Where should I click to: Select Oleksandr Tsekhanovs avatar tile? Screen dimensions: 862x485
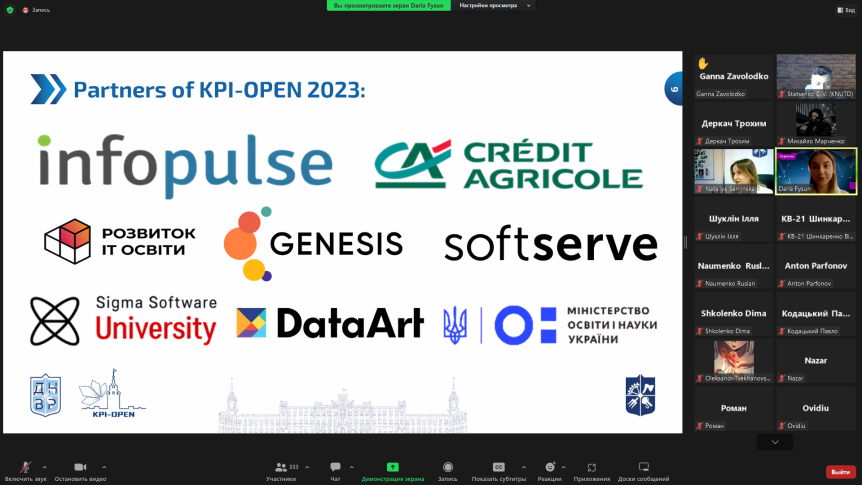tap(733, 361)
